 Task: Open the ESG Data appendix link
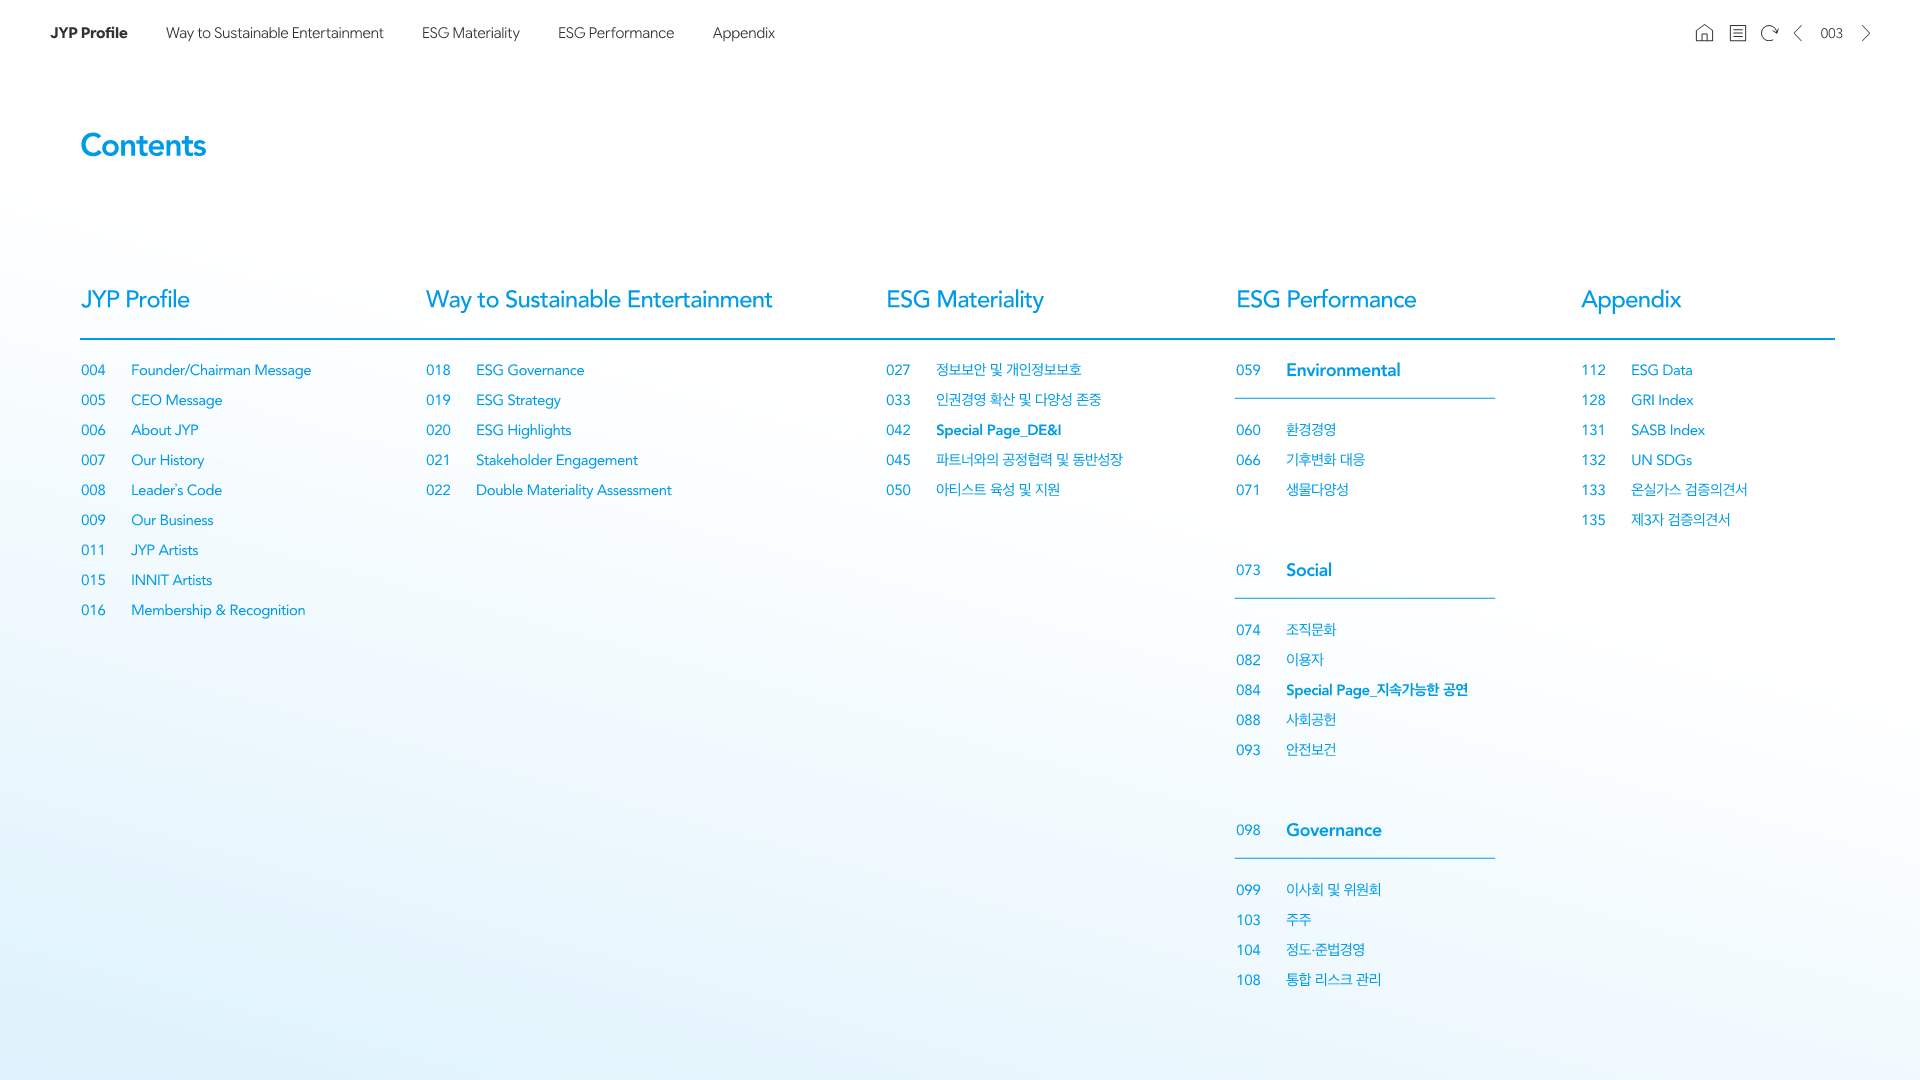pos(1662,370)
